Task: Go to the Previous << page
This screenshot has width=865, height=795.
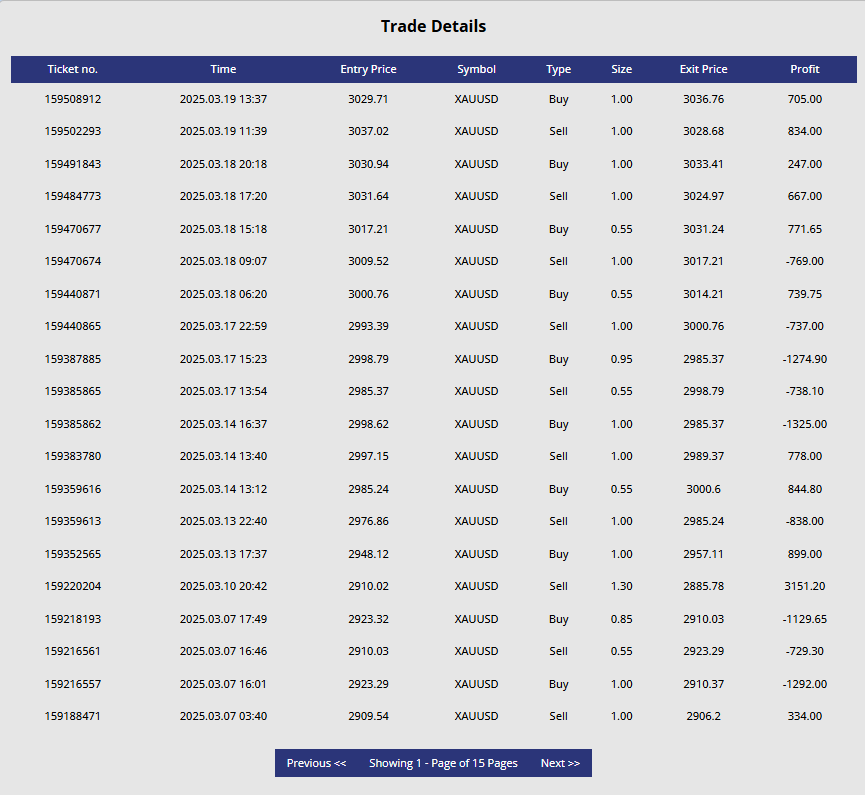Action: 316,763
